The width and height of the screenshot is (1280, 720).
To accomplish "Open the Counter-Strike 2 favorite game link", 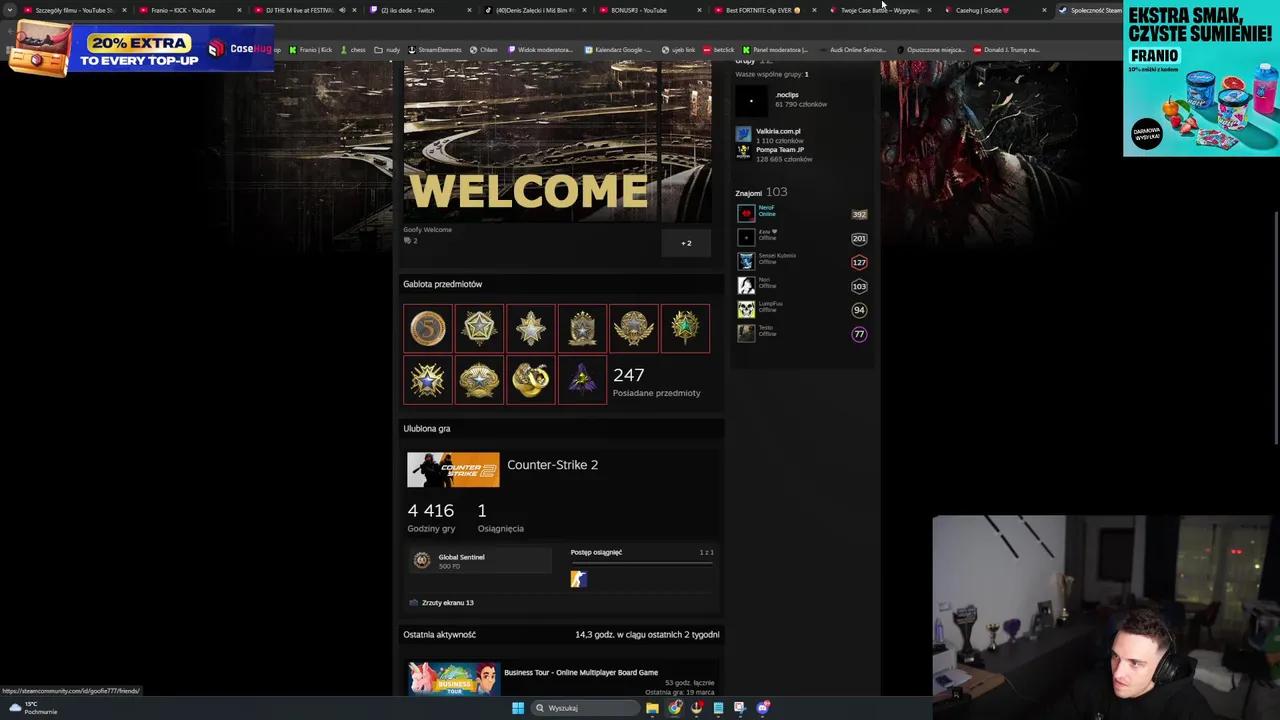I will pyautogui.click(x=552, y=464).
